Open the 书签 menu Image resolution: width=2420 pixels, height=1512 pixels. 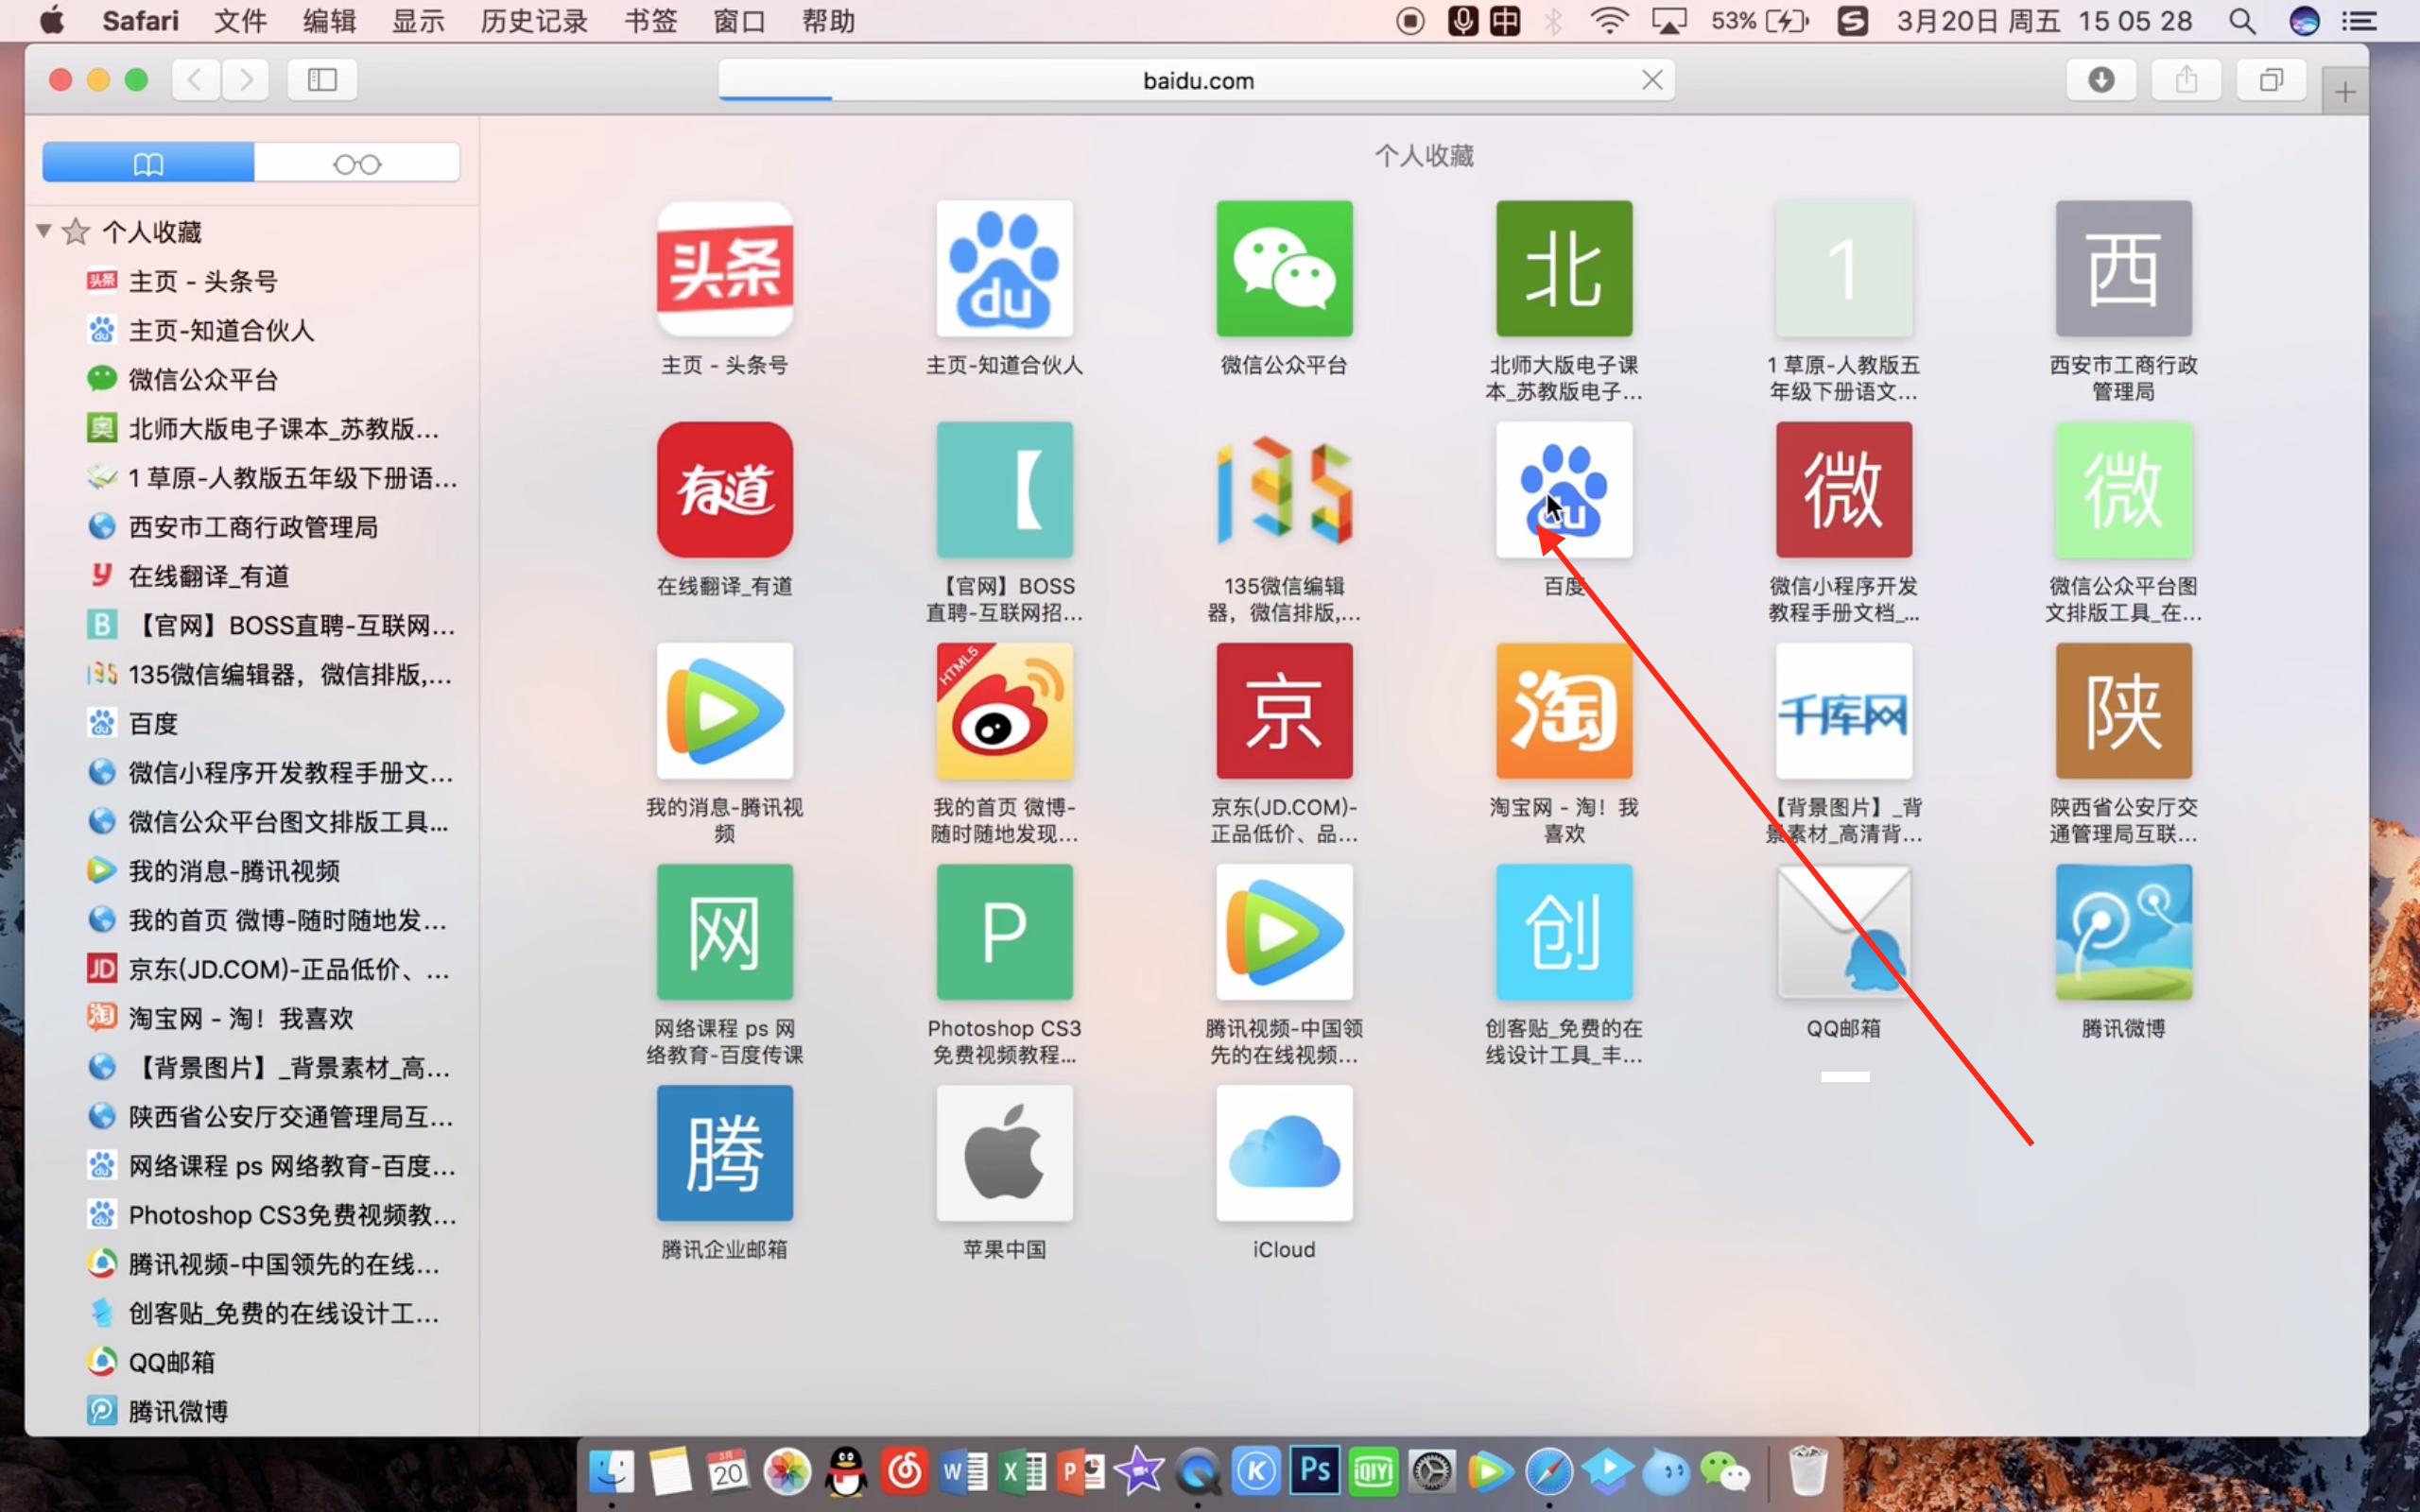point(649,20)
